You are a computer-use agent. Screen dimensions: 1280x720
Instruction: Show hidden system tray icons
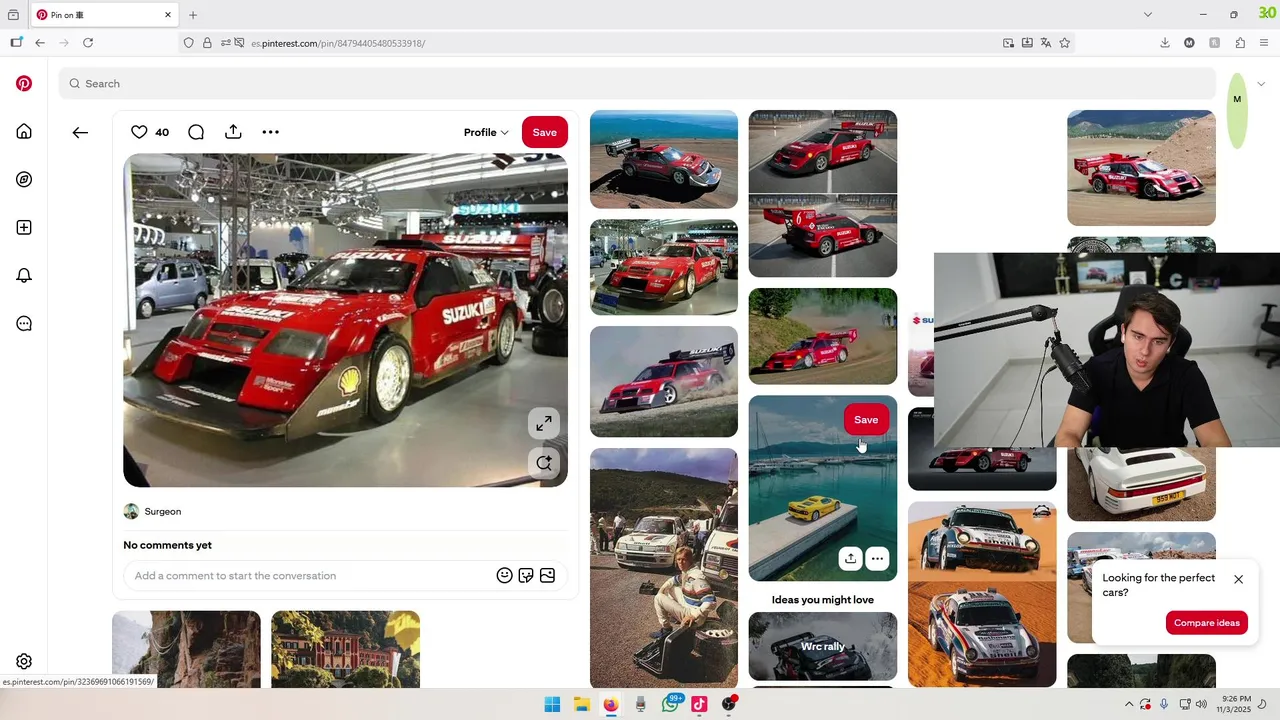[x=1129, y=704]
